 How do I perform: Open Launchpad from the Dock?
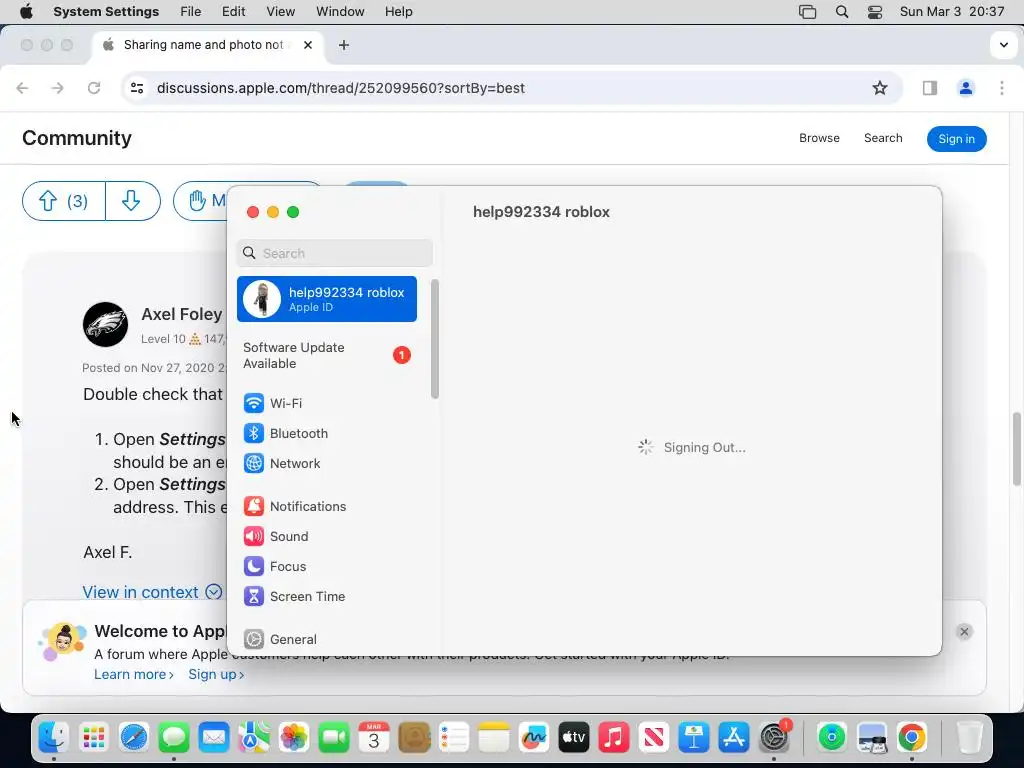(x=94, y=738)
